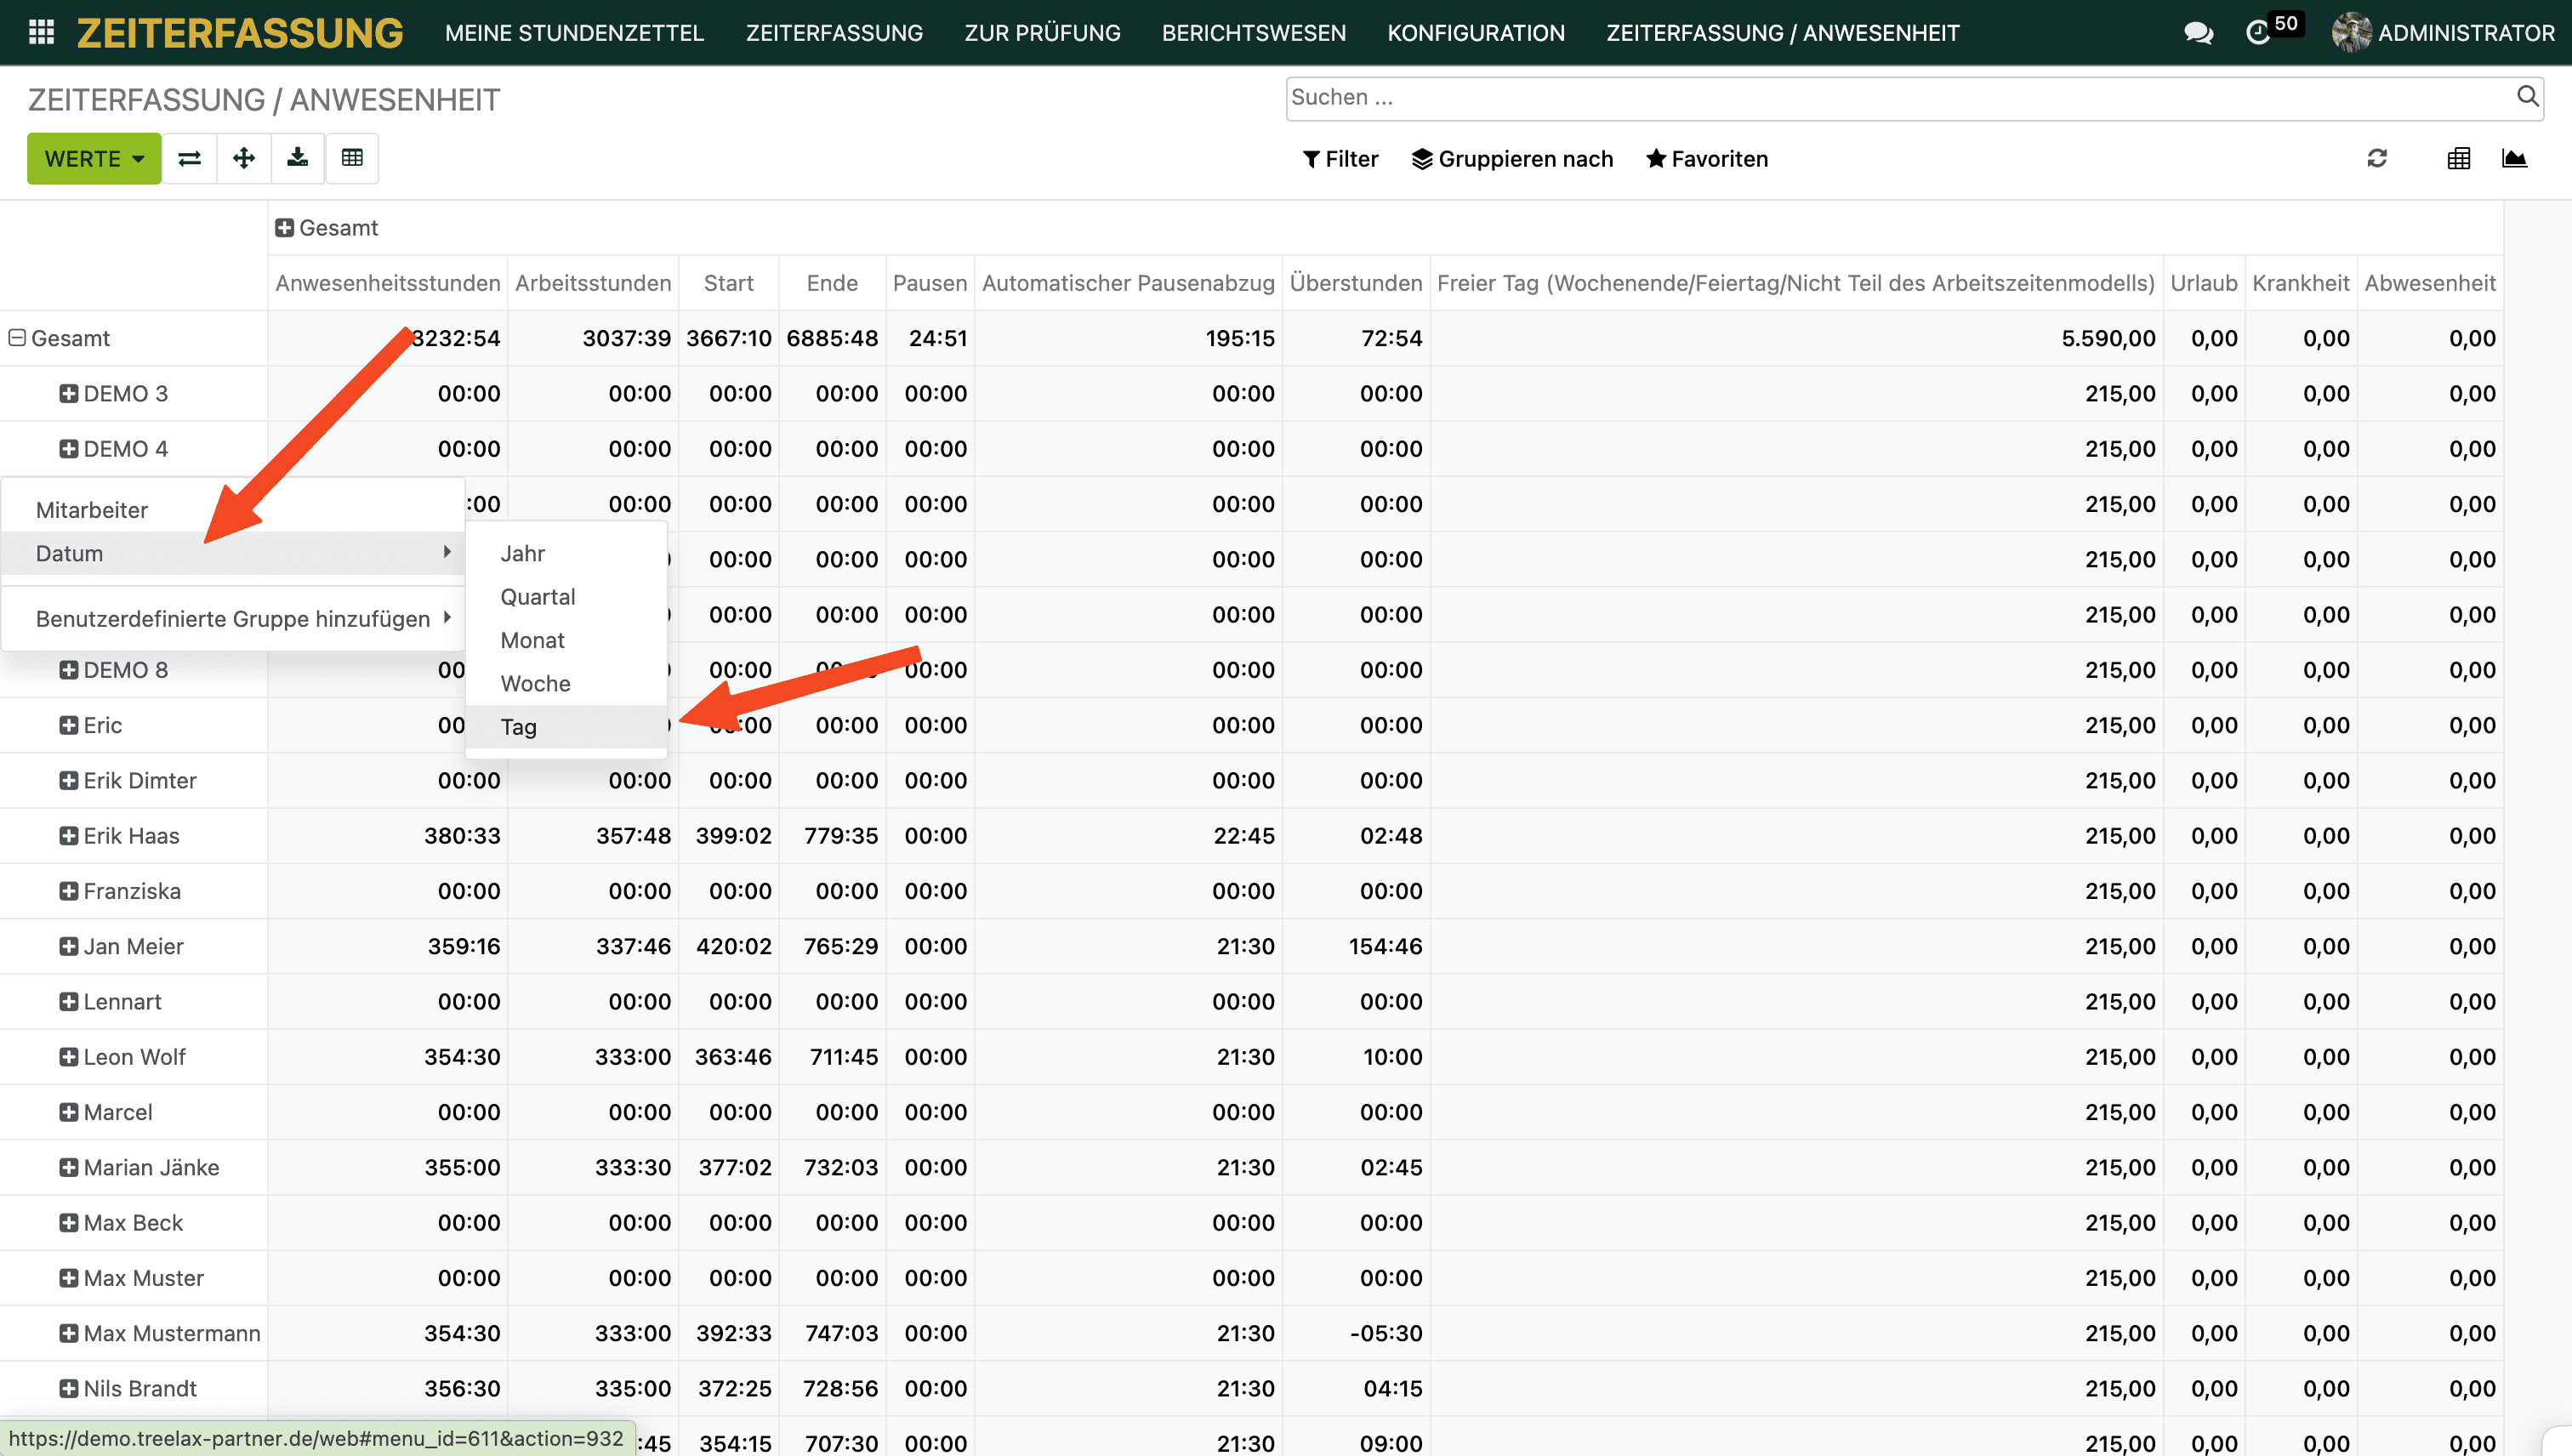Viewport: 2572px width, 1456px height.
Task: Open Benutzerdefinierte Gruppe hinzufügen submenu
Action: click(233, 619)
